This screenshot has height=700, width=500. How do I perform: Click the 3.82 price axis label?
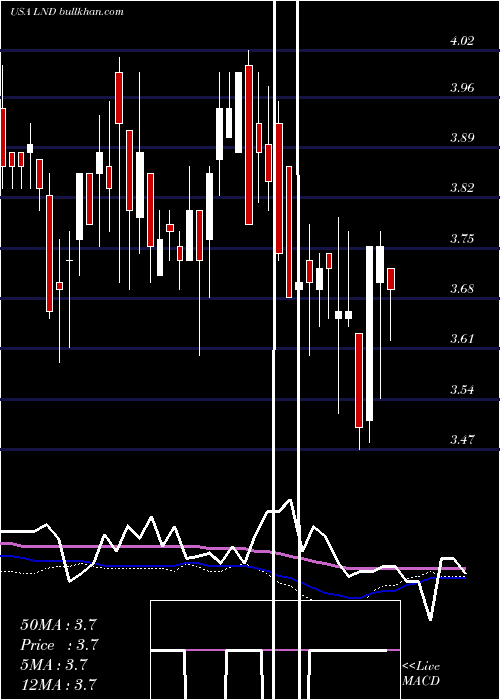pos(462,188)
